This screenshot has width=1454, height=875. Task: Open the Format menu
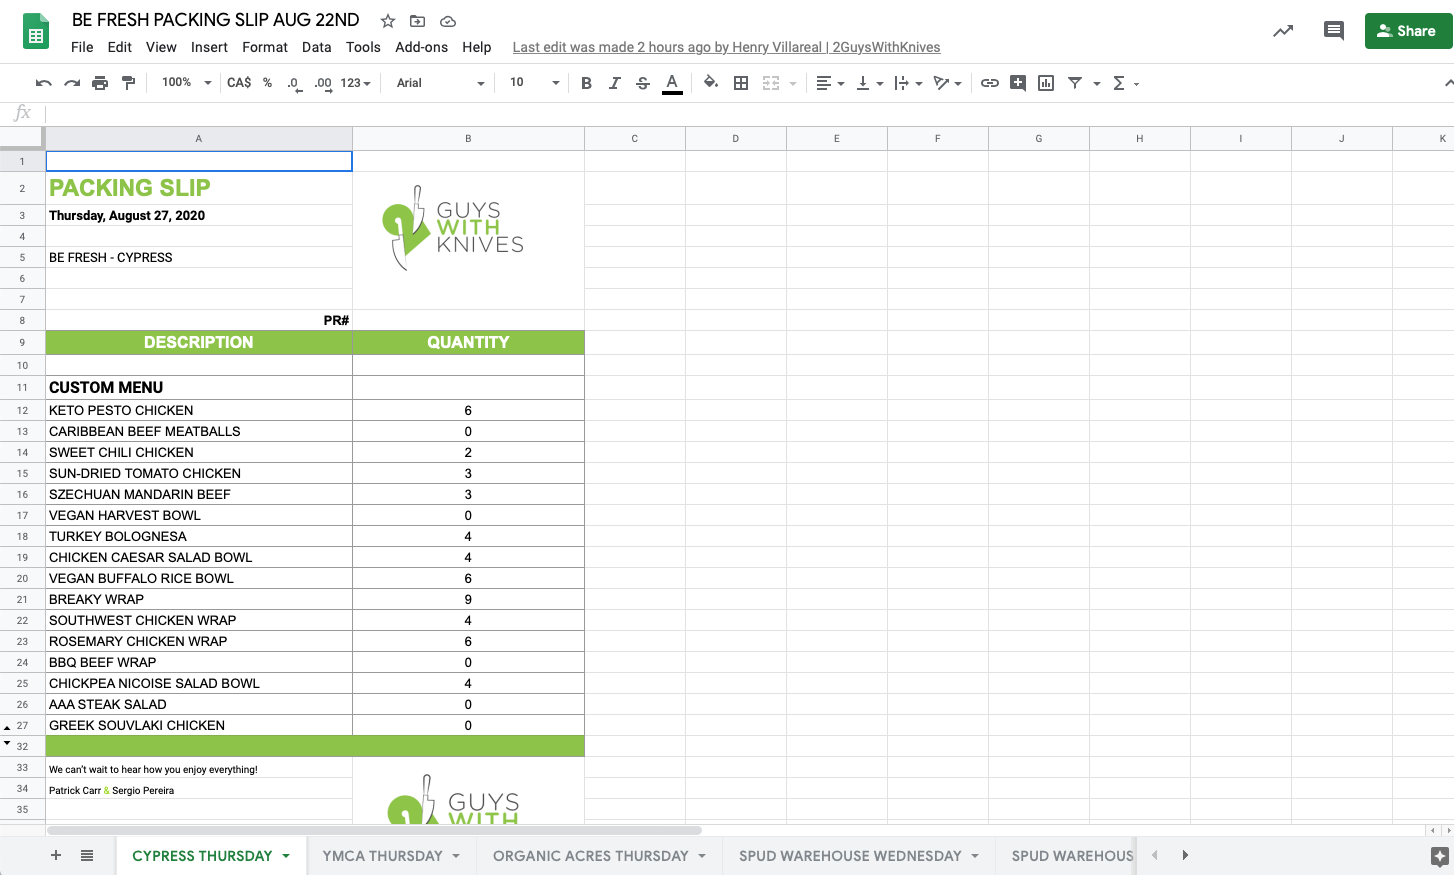click(x=264, y=47)
